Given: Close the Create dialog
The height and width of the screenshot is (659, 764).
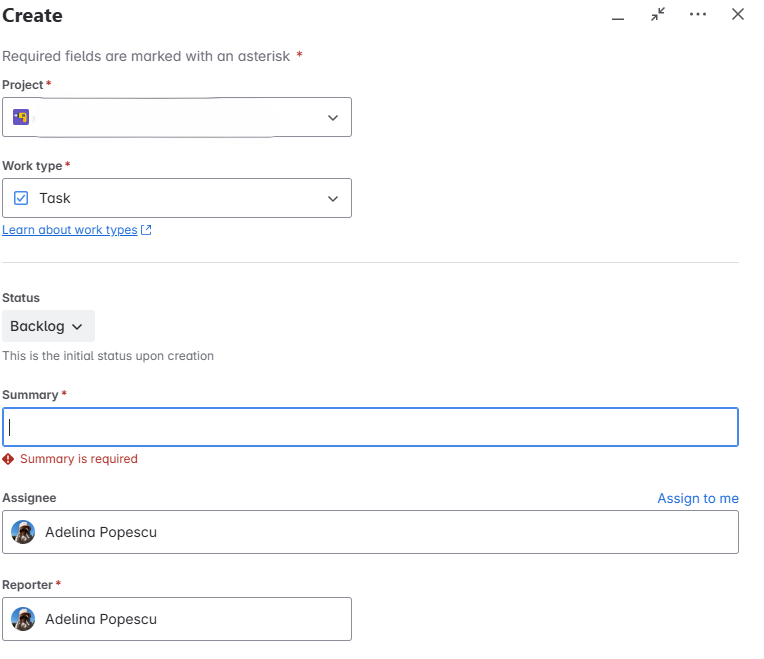Looking at the screenshot, I should 738,15.
